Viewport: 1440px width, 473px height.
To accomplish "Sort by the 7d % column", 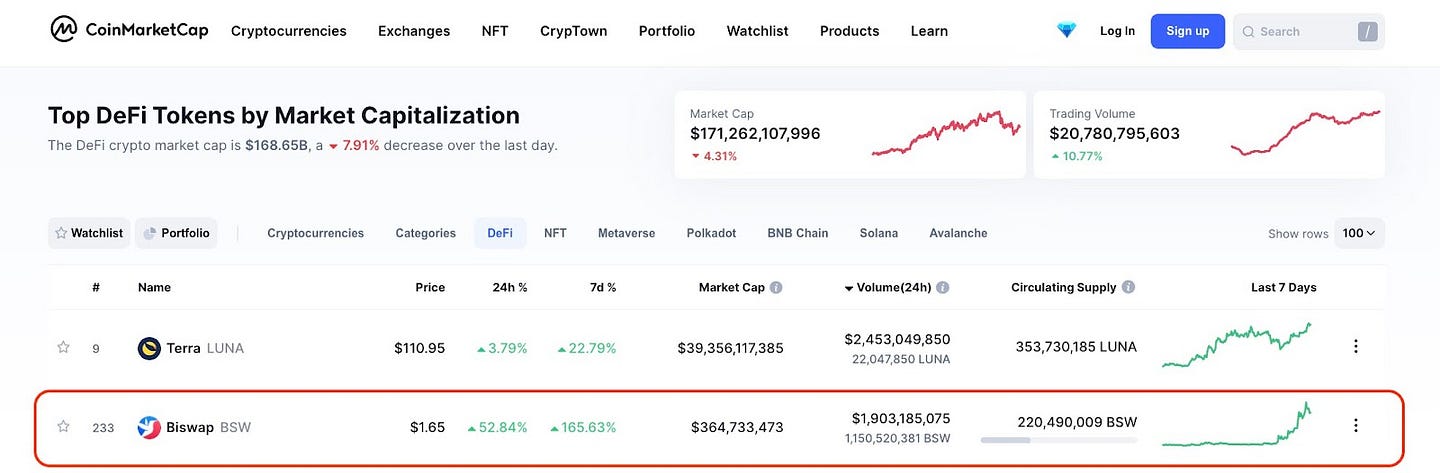I will [x=603, y=287].
